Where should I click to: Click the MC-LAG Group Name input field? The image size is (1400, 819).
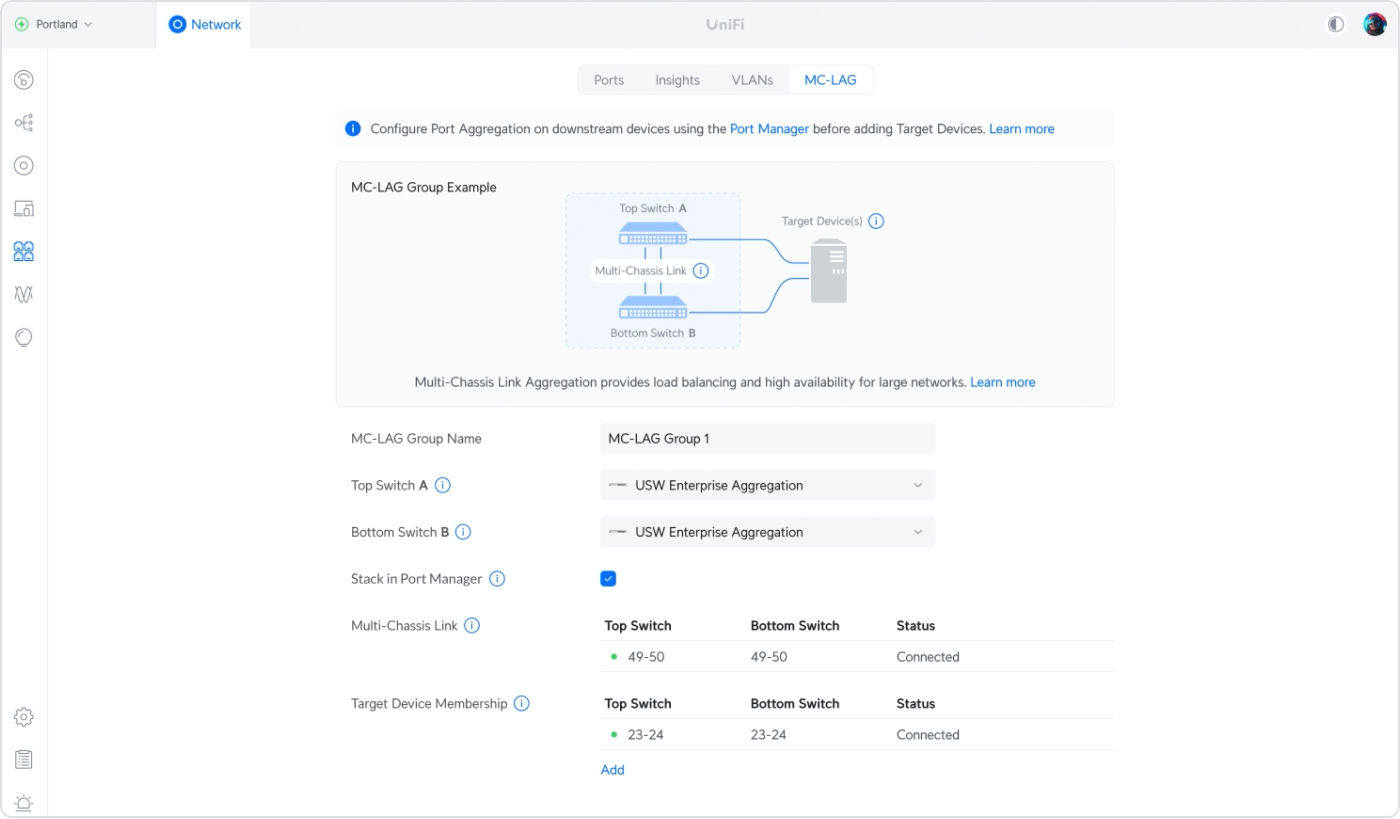[x=768, y=438]
